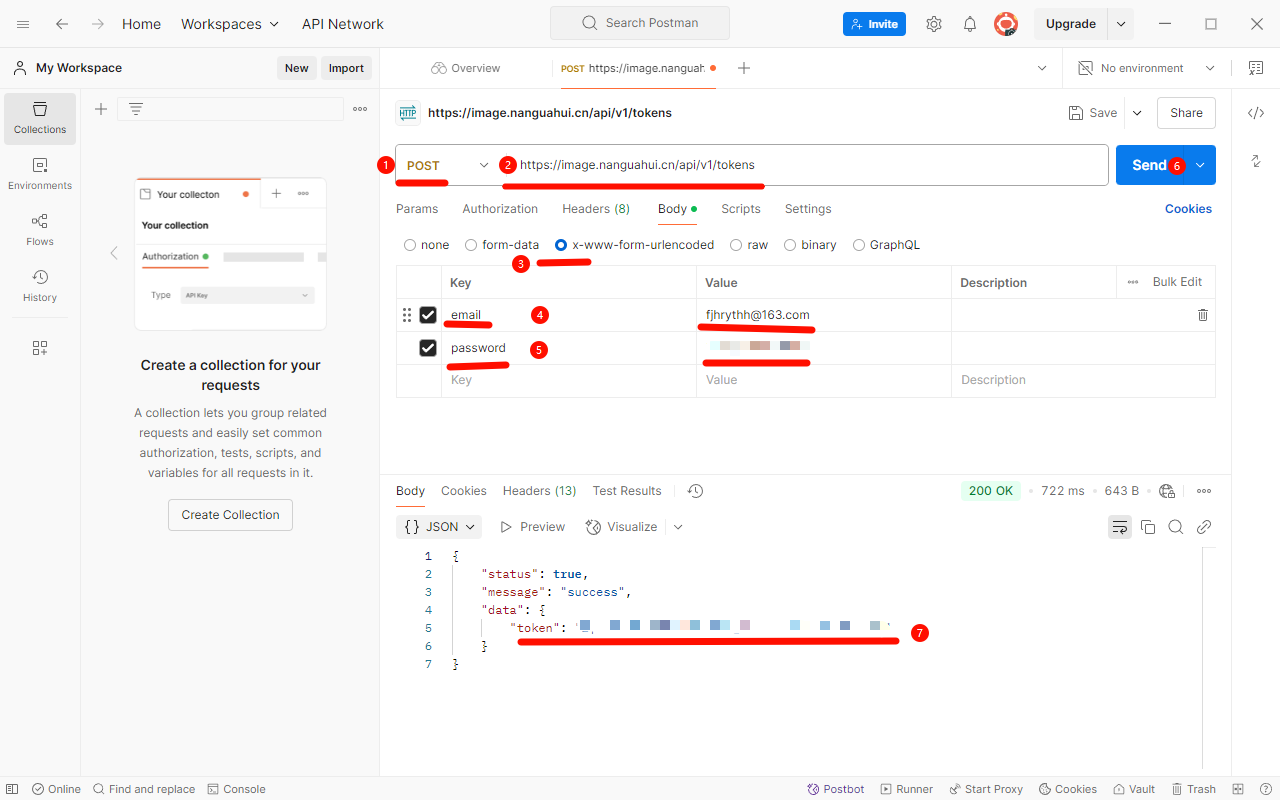Click the notifications bell icon
This screenshot has width=1280, height=800.
click(x=969, y=24)
